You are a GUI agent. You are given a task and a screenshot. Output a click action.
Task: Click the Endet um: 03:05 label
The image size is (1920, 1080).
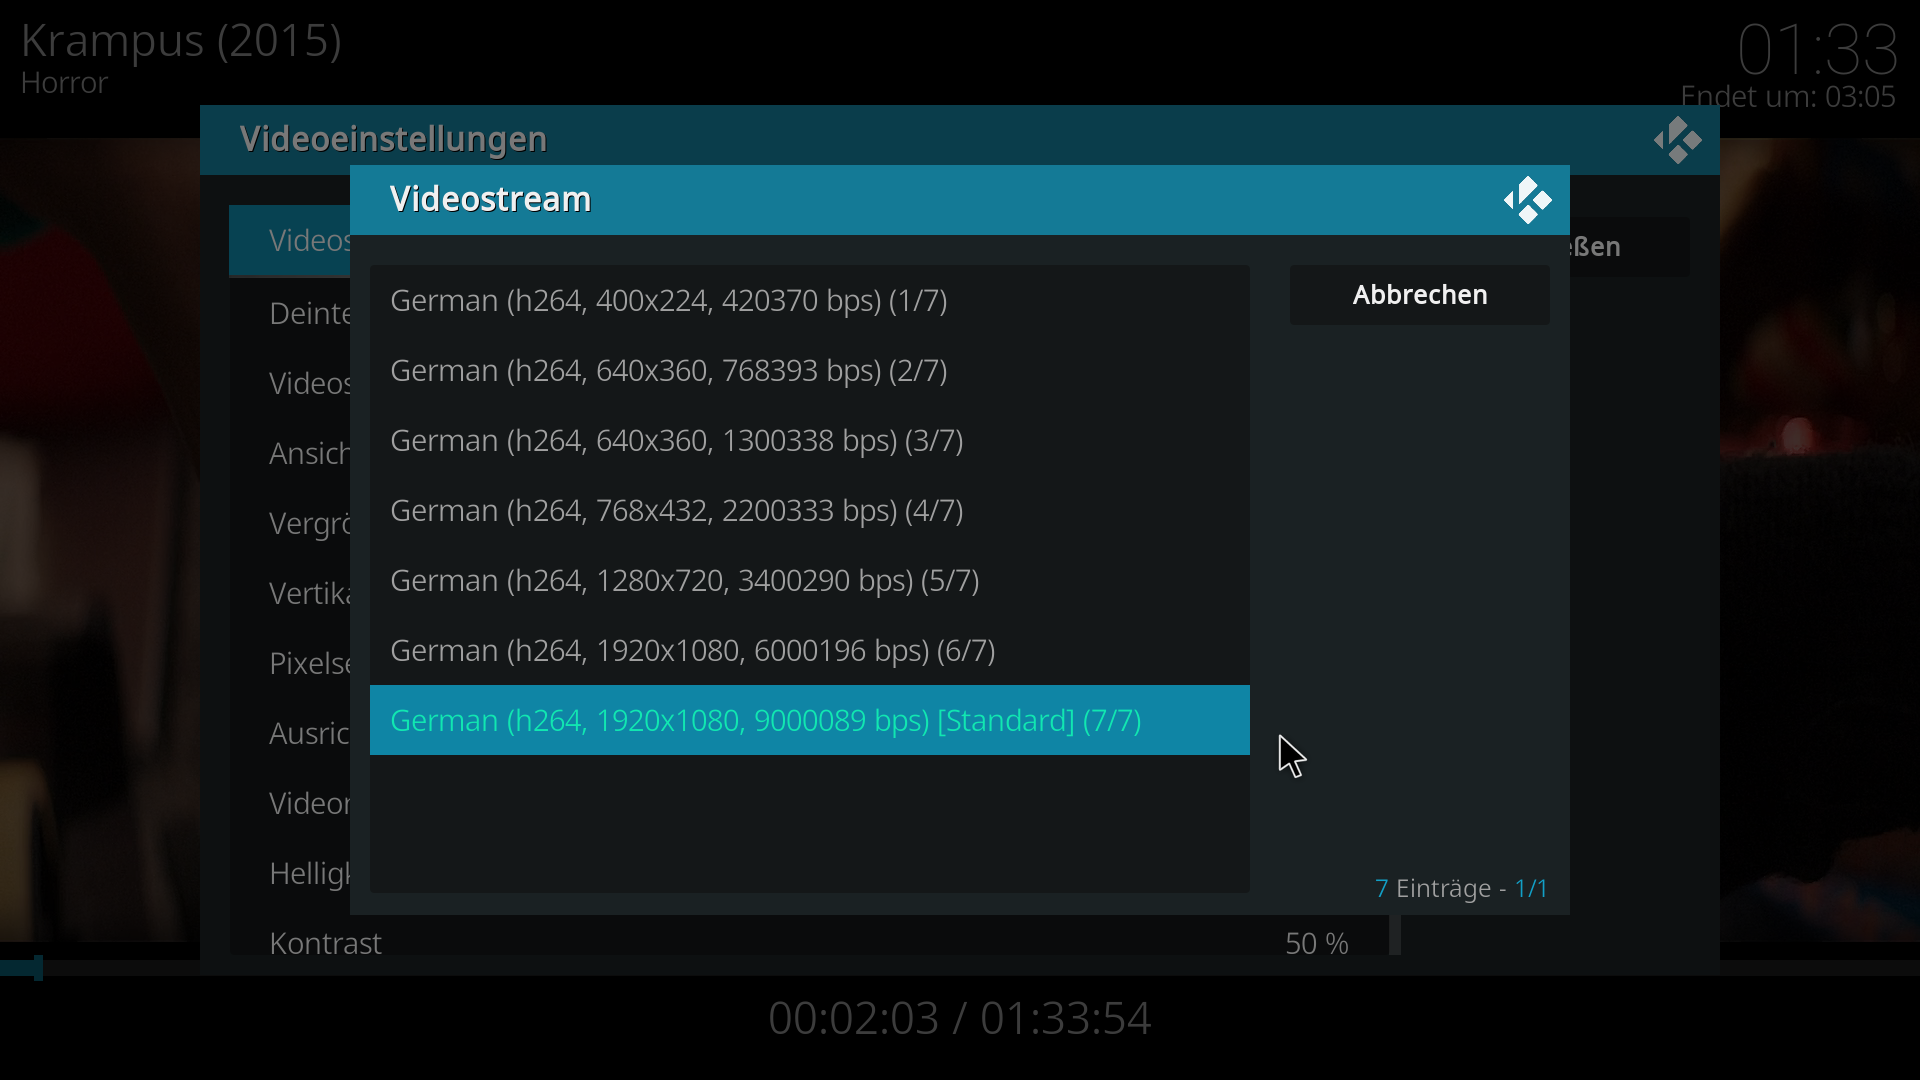pos(1788,97)
